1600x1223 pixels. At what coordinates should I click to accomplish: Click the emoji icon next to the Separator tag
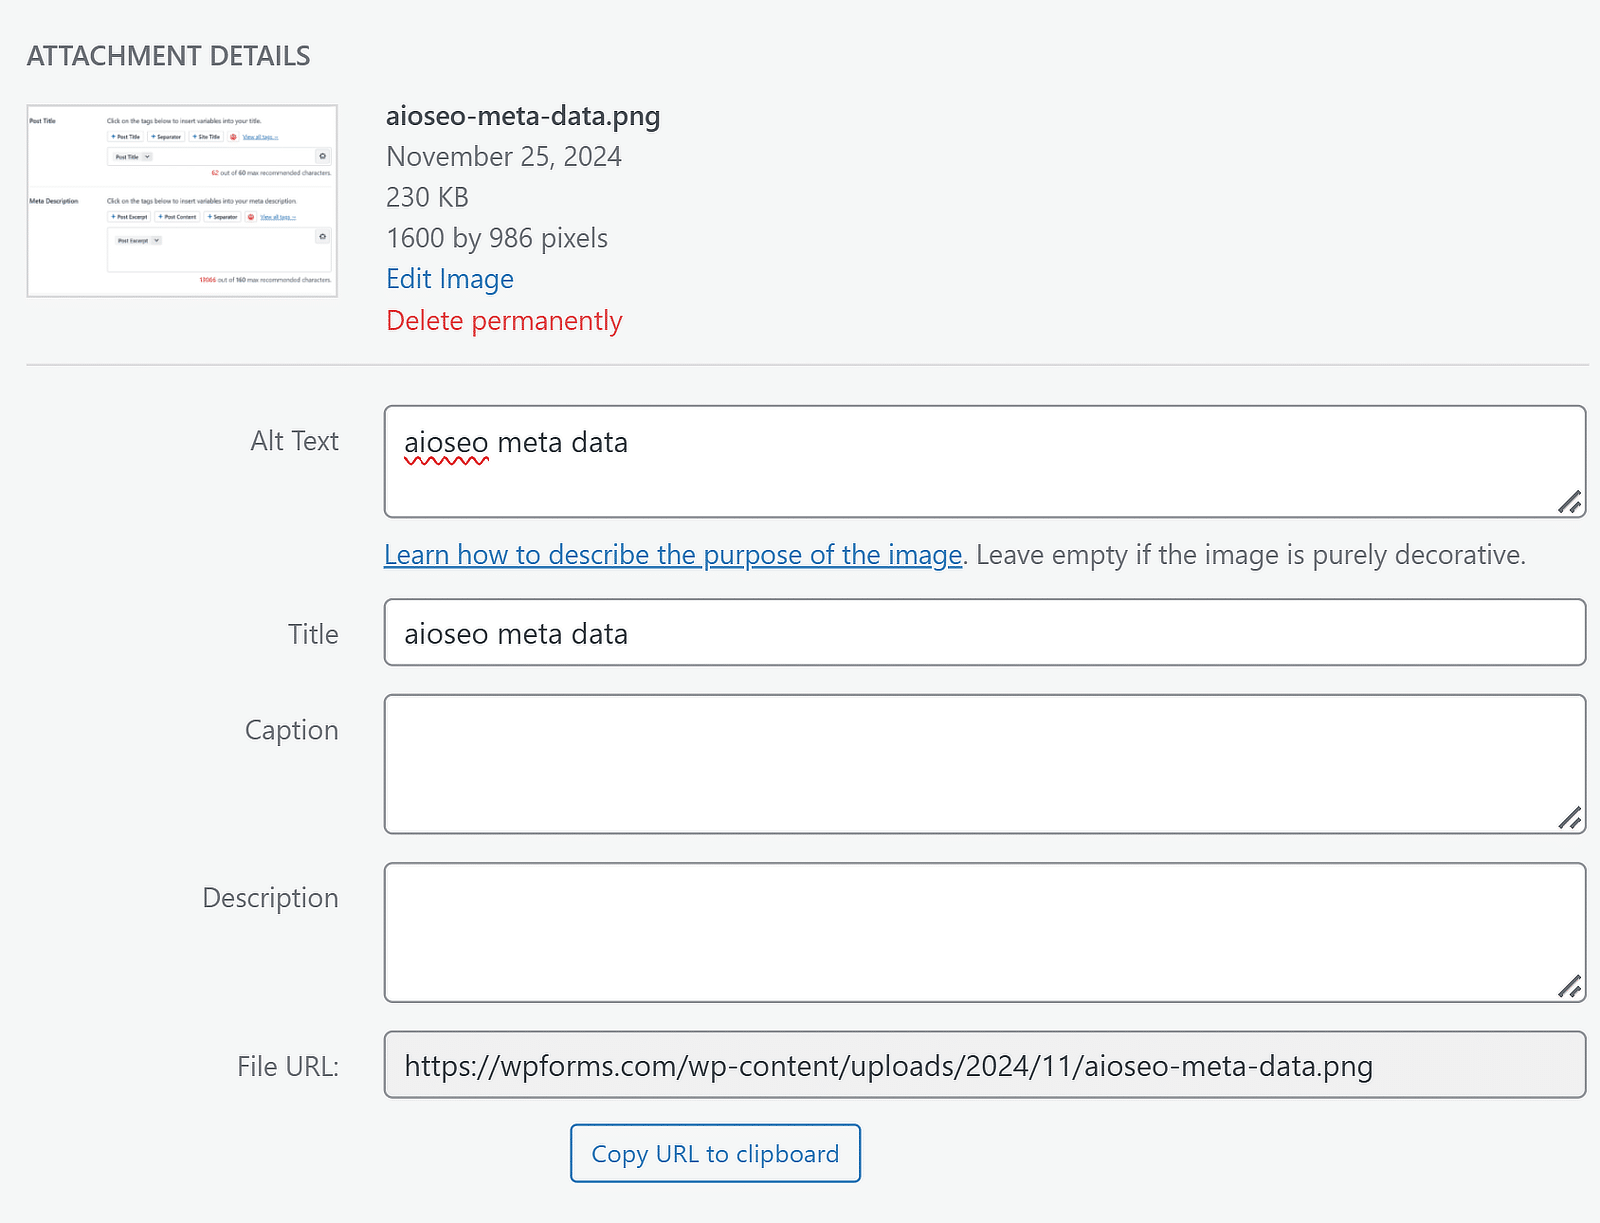[x=251, y=218]
